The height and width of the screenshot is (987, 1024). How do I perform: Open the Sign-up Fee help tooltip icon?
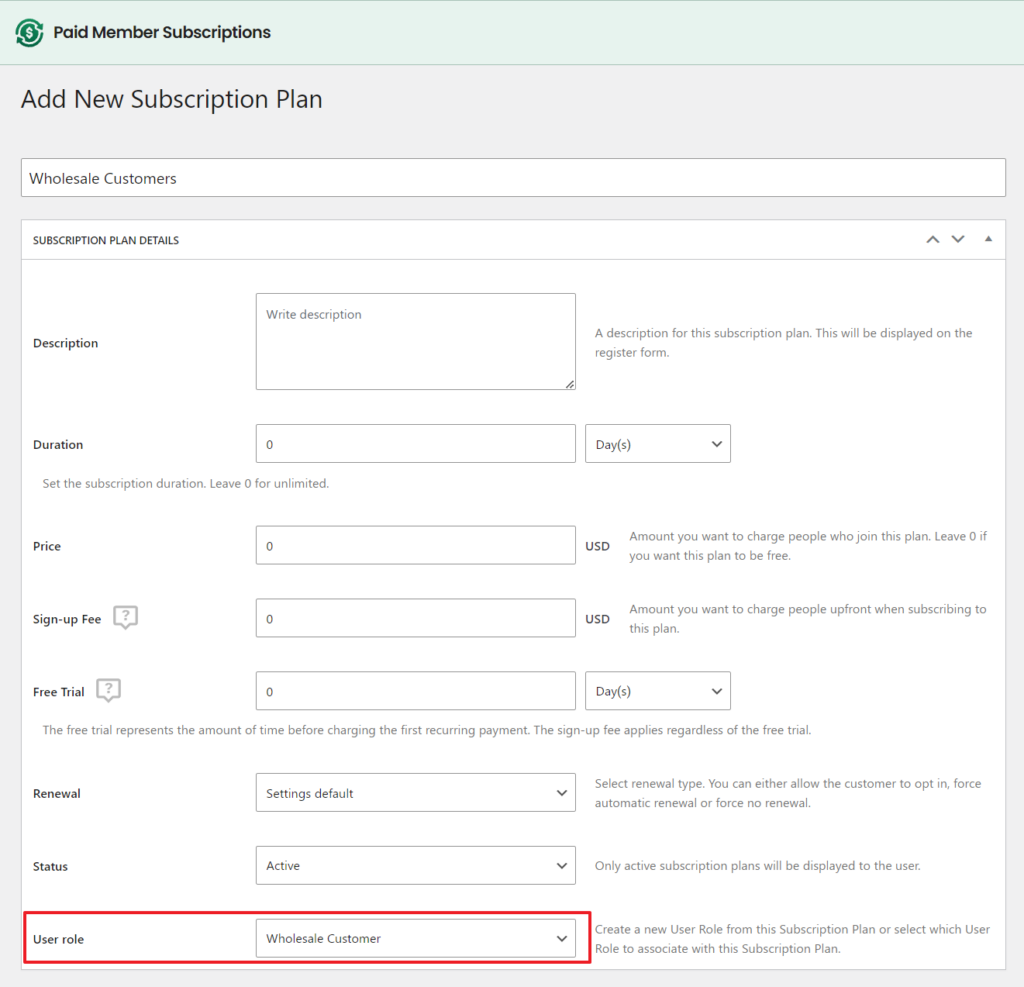[x=125, y=617]
